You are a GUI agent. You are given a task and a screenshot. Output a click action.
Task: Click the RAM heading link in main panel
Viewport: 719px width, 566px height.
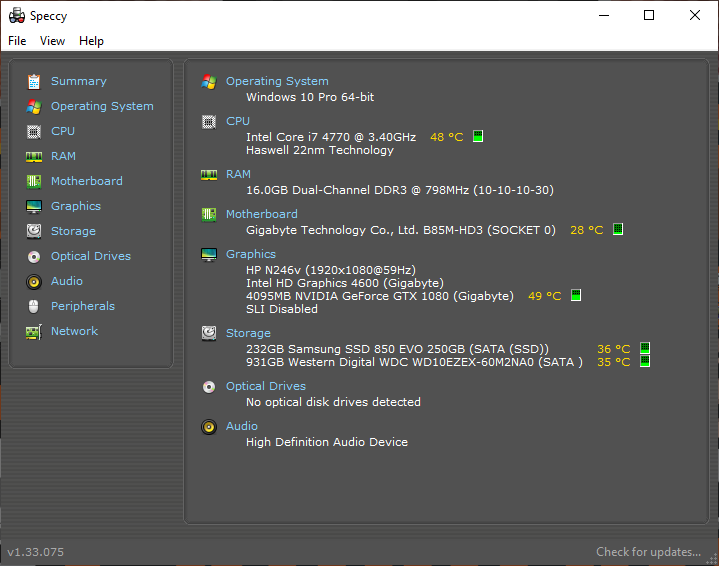click(238, 174)
